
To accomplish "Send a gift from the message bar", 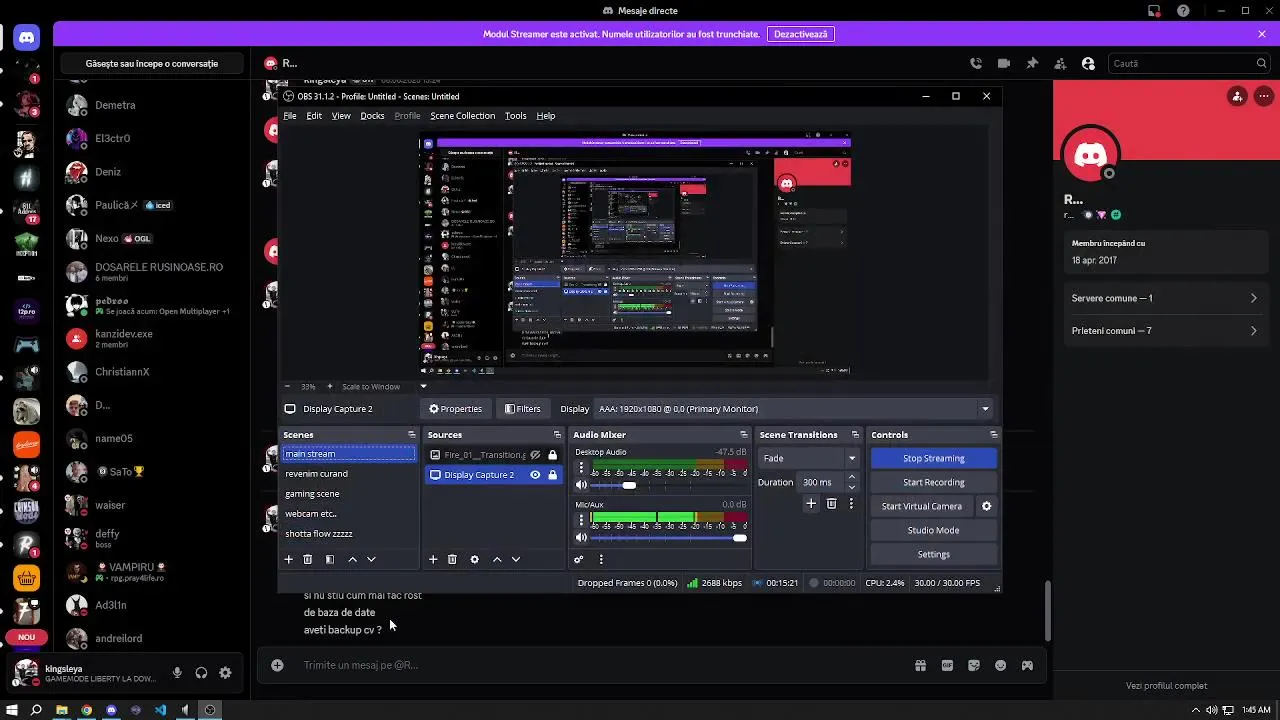I will [920, 665].
